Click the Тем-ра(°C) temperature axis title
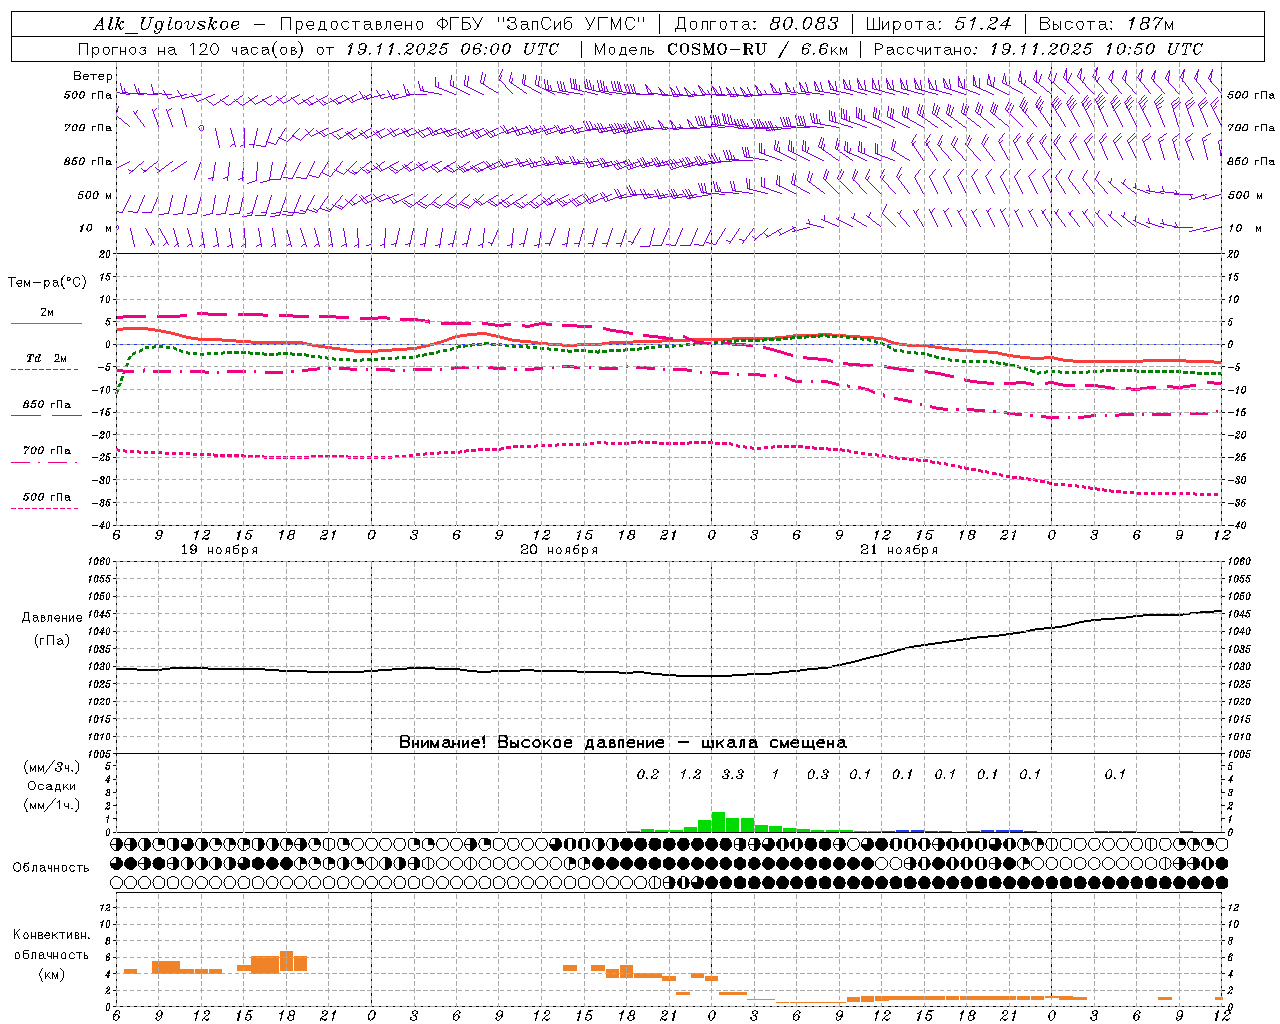Image resolution: width=1280 pixels, height=1024 pixels. [x=47, y=283]
